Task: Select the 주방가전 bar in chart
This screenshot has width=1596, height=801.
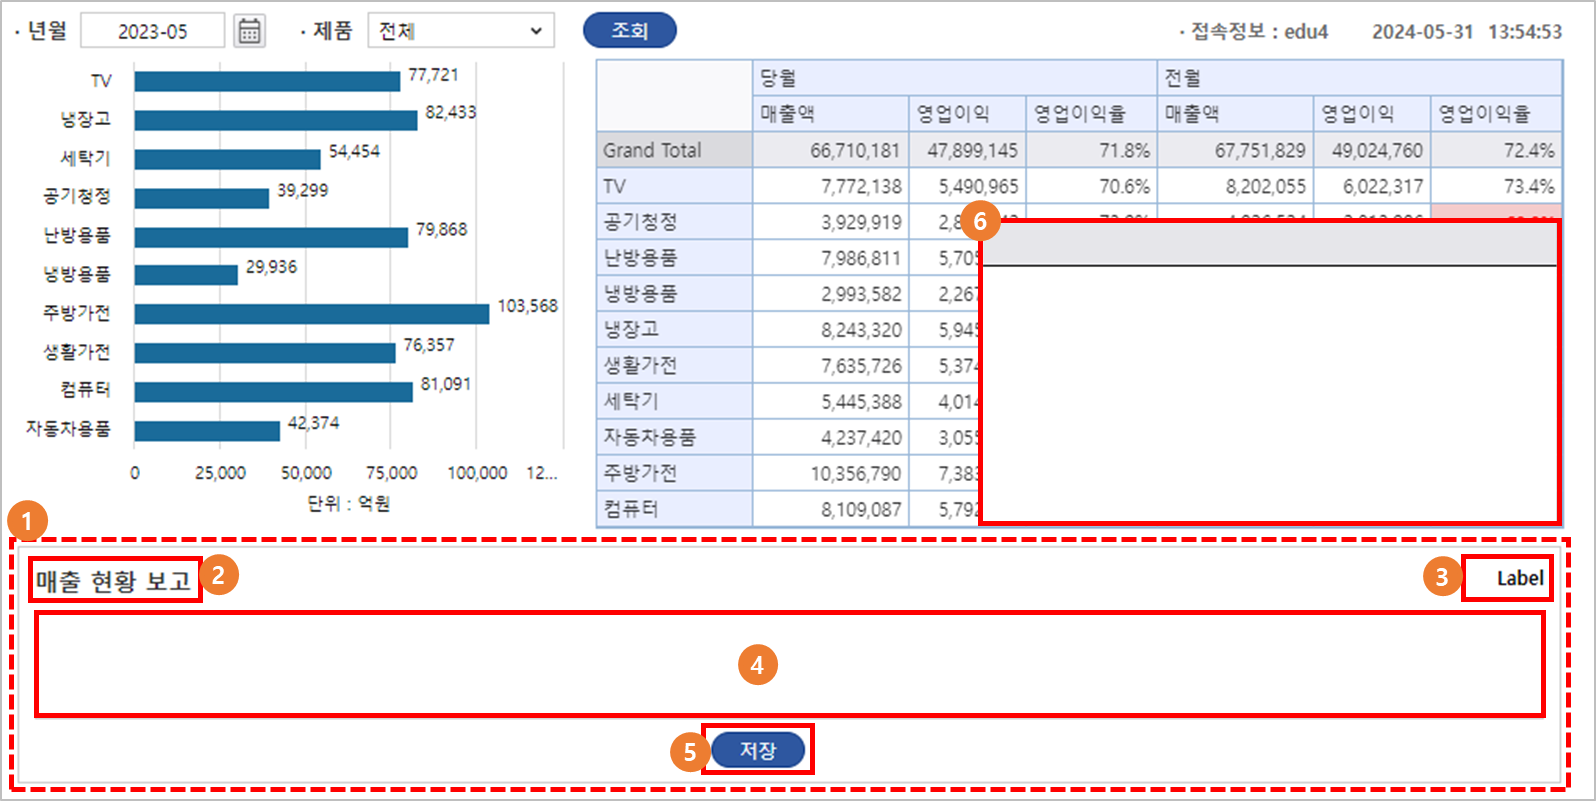Action: tap(312, 314)
